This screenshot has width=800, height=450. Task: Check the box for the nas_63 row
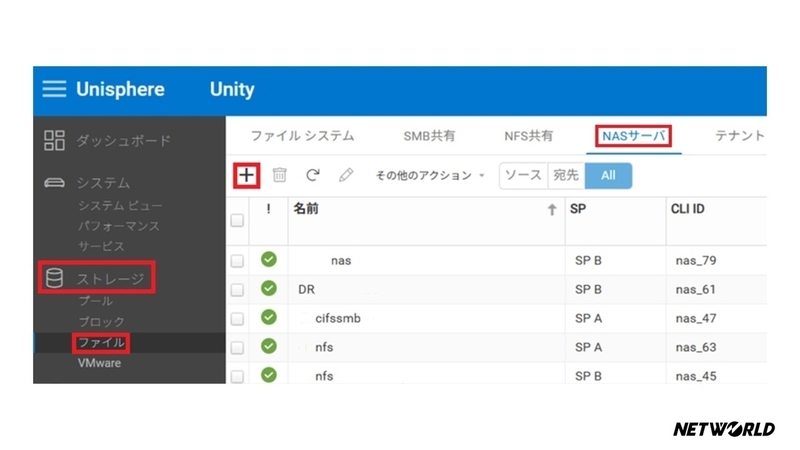click(x=237, y=347)
